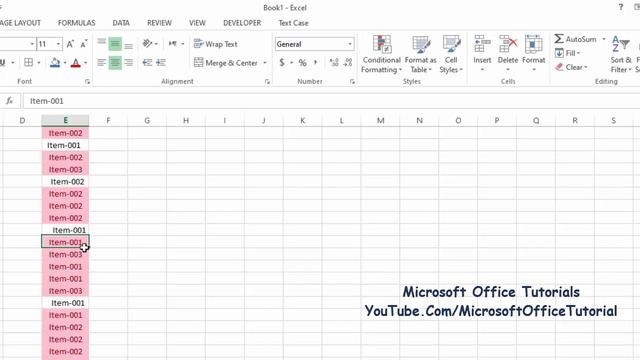The height and width of the screenshot is (360, 640).
Task: Open the Format cells menu
Action: [x=533, y=54]
